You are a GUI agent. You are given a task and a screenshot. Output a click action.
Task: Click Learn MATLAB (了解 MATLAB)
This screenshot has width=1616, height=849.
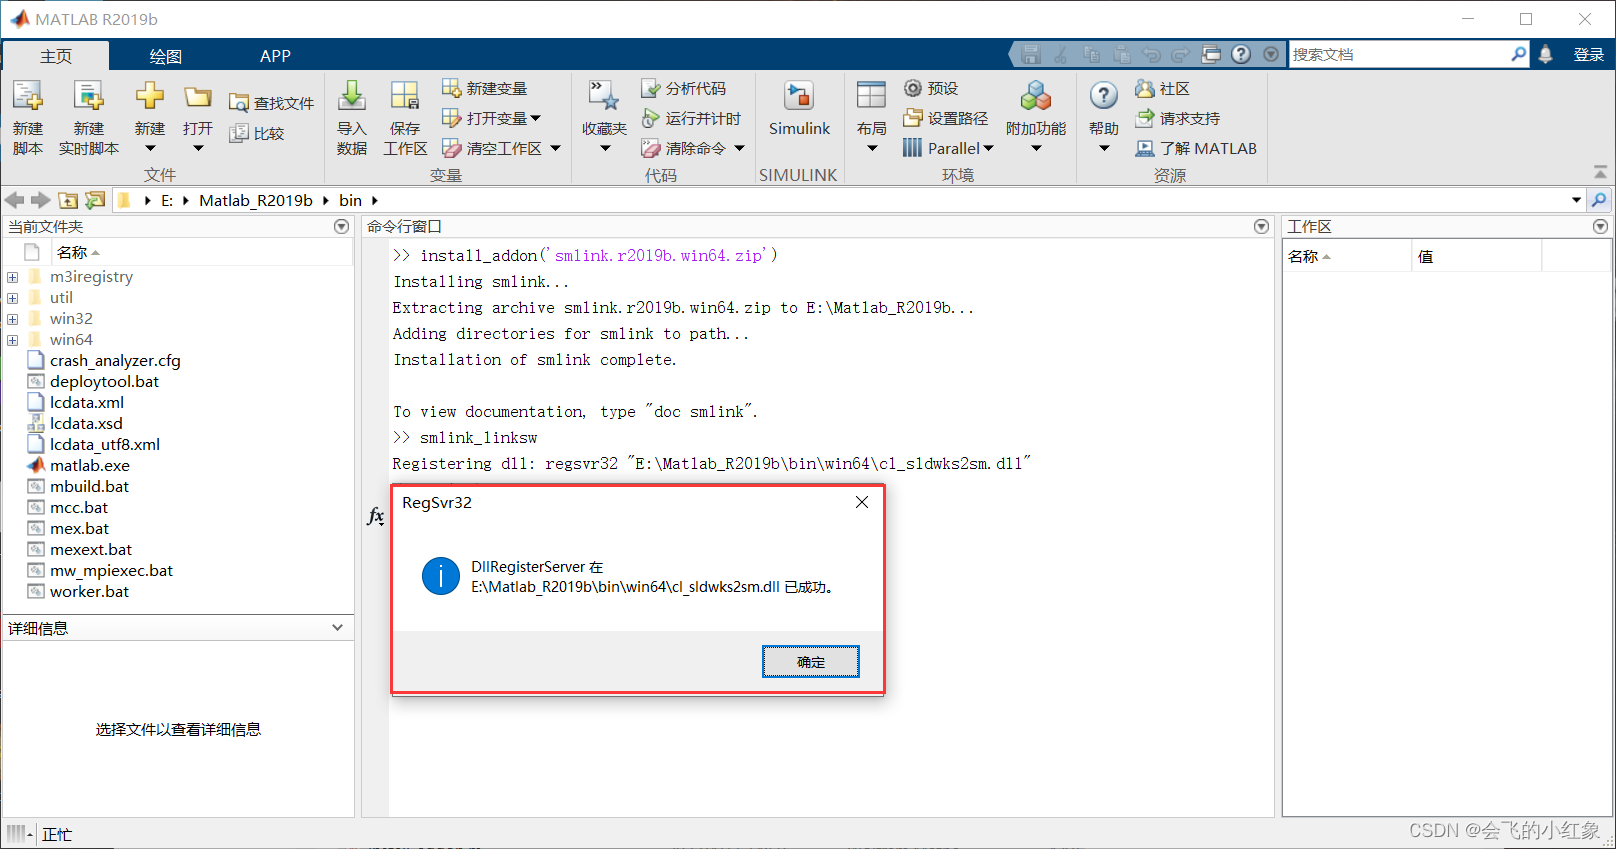(1196, 148)
